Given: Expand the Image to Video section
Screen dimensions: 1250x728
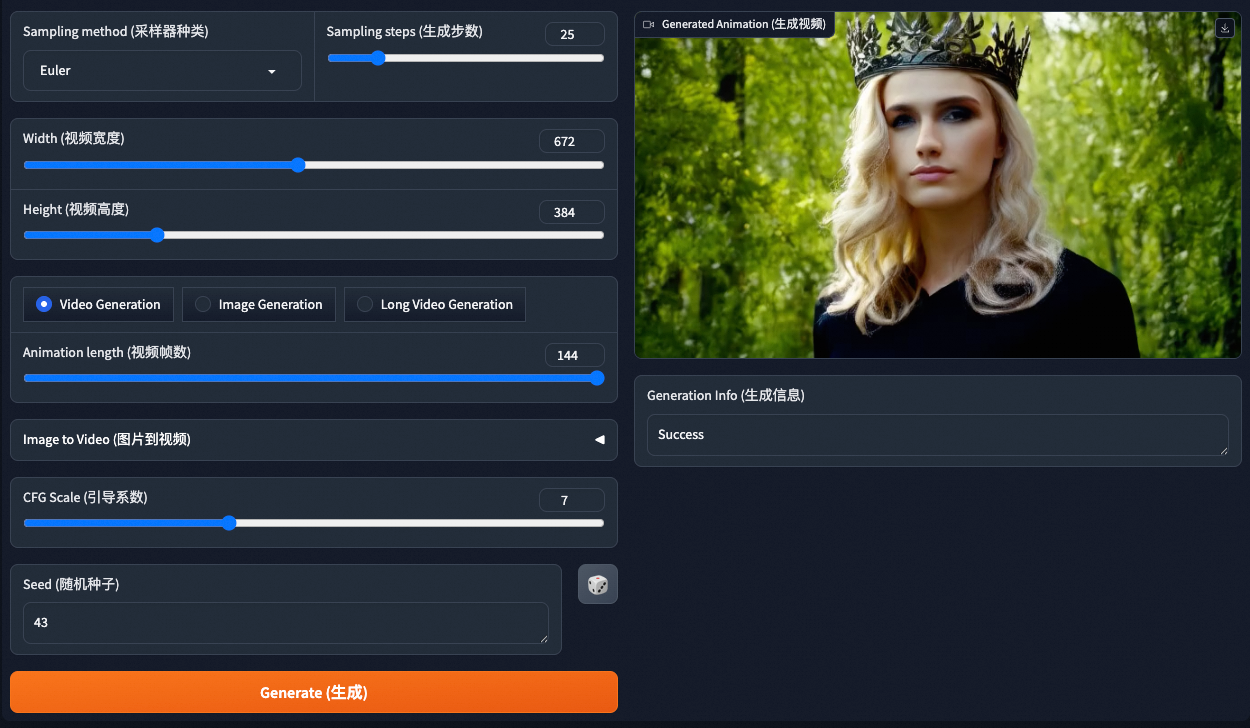Looking at the screenshot, I should (x=314, y=440).
